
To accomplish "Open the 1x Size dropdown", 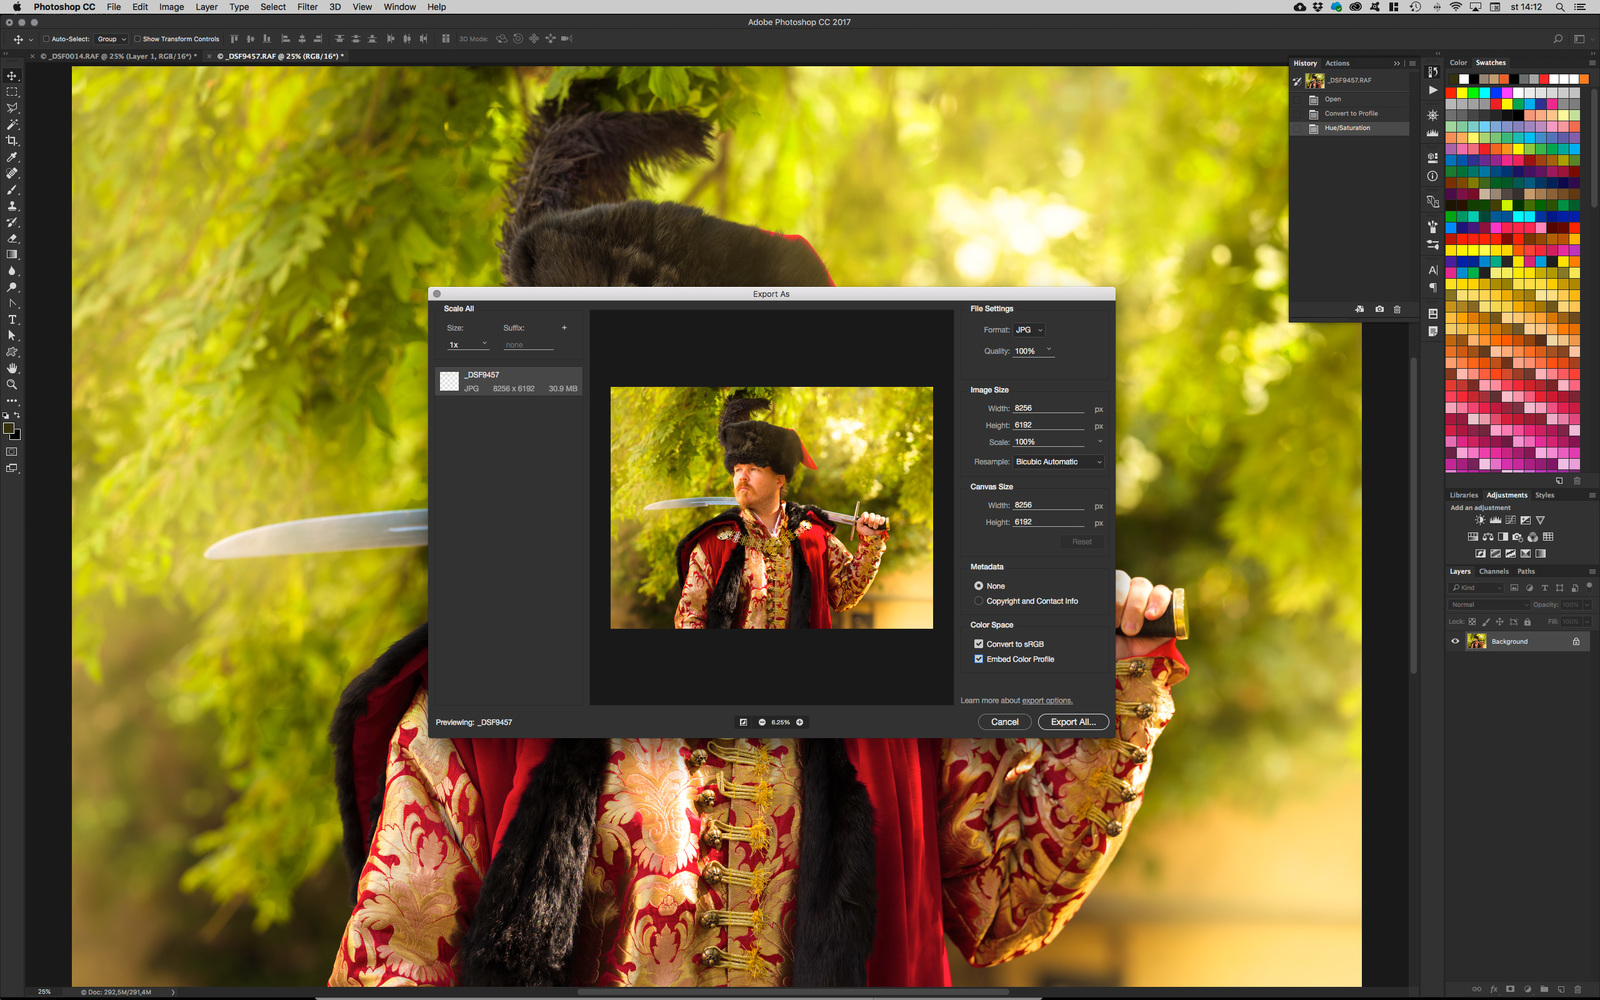I will (x=468, y=345).
